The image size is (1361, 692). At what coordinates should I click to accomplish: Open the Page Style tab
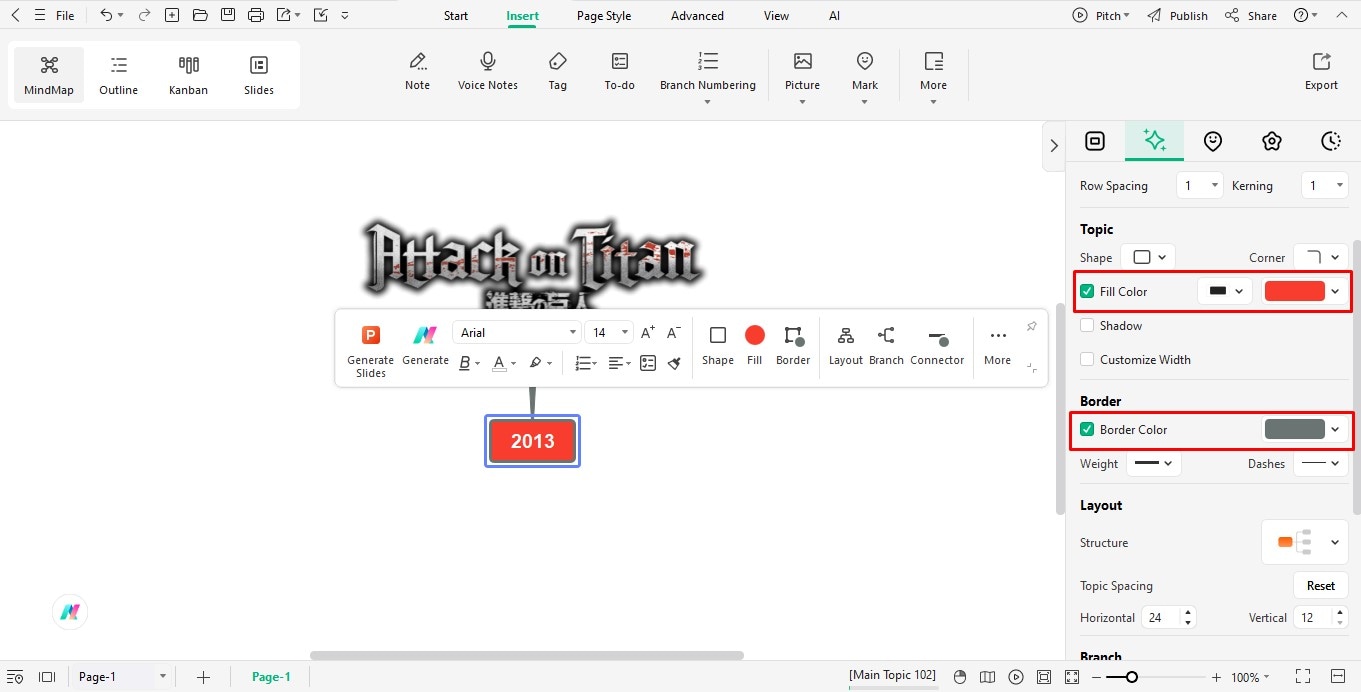pyautogui.click(x=604, y=16)
